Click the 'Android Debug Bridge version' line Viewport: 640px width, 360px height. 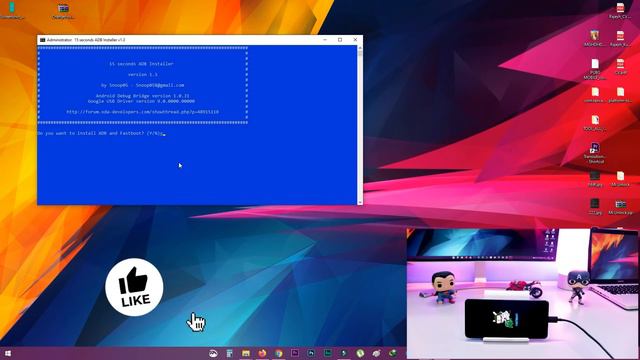142,96
